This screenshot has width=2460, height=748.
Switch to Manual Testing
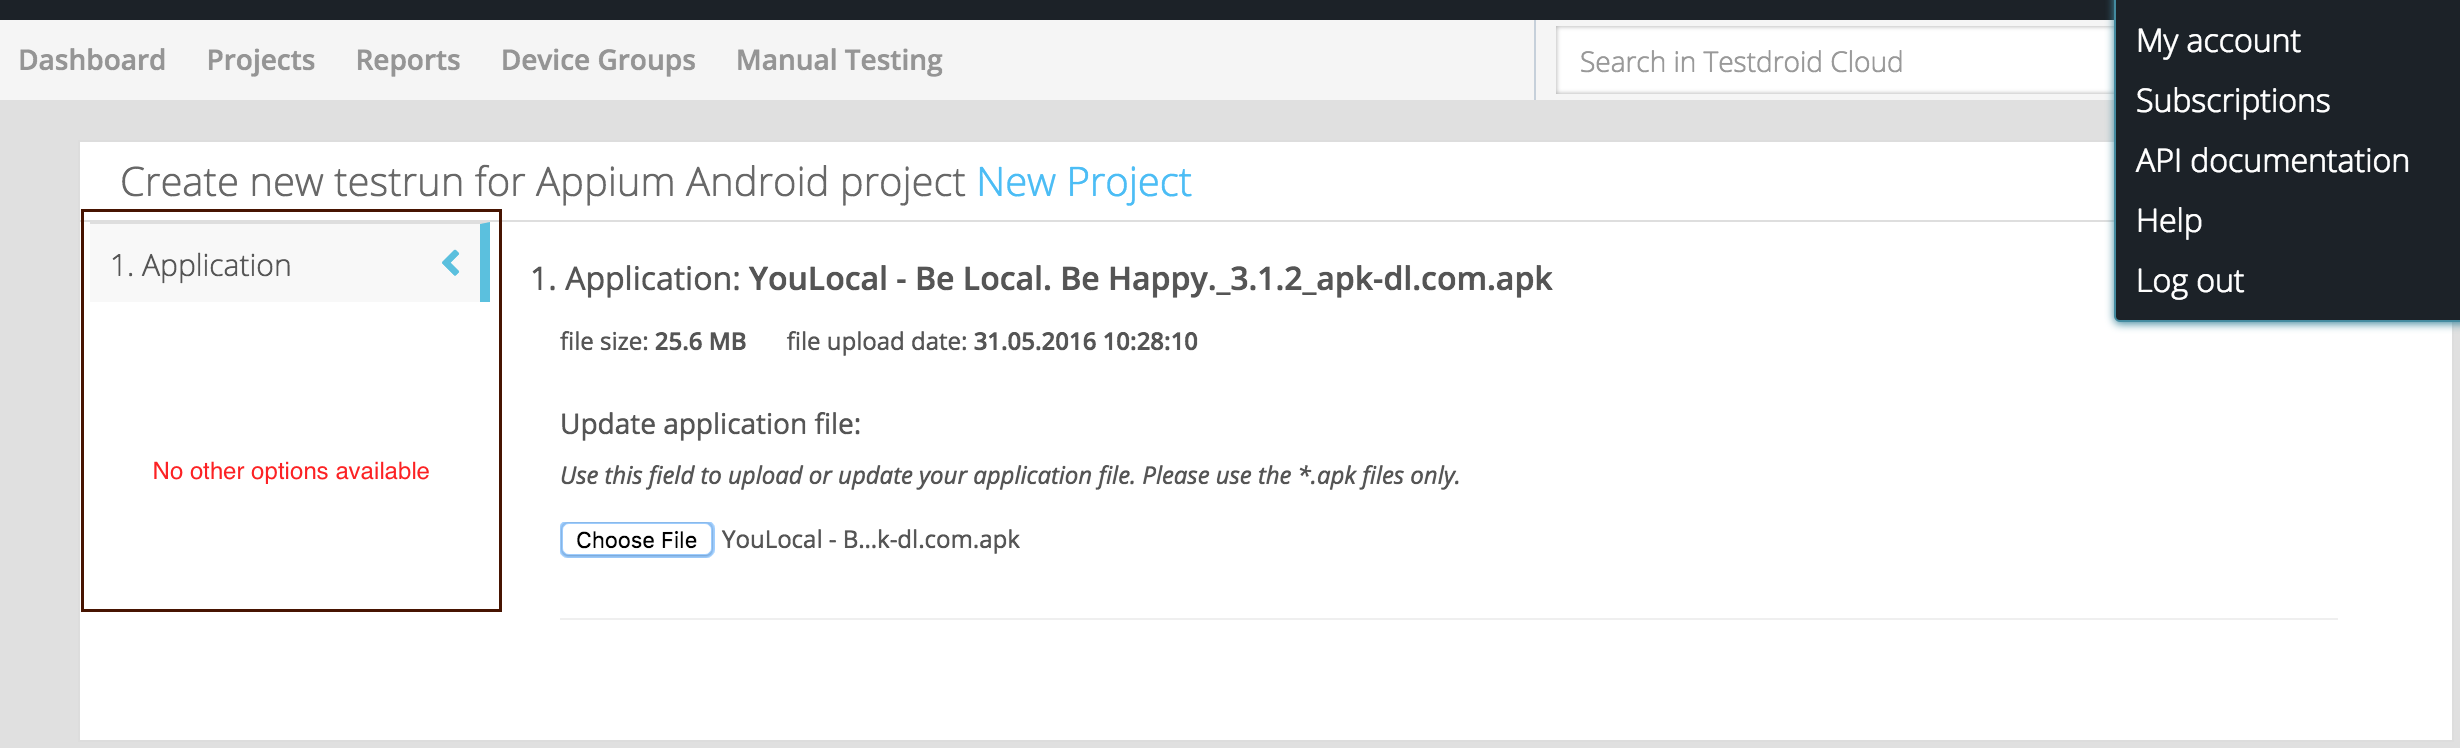[x=839, y=60]
